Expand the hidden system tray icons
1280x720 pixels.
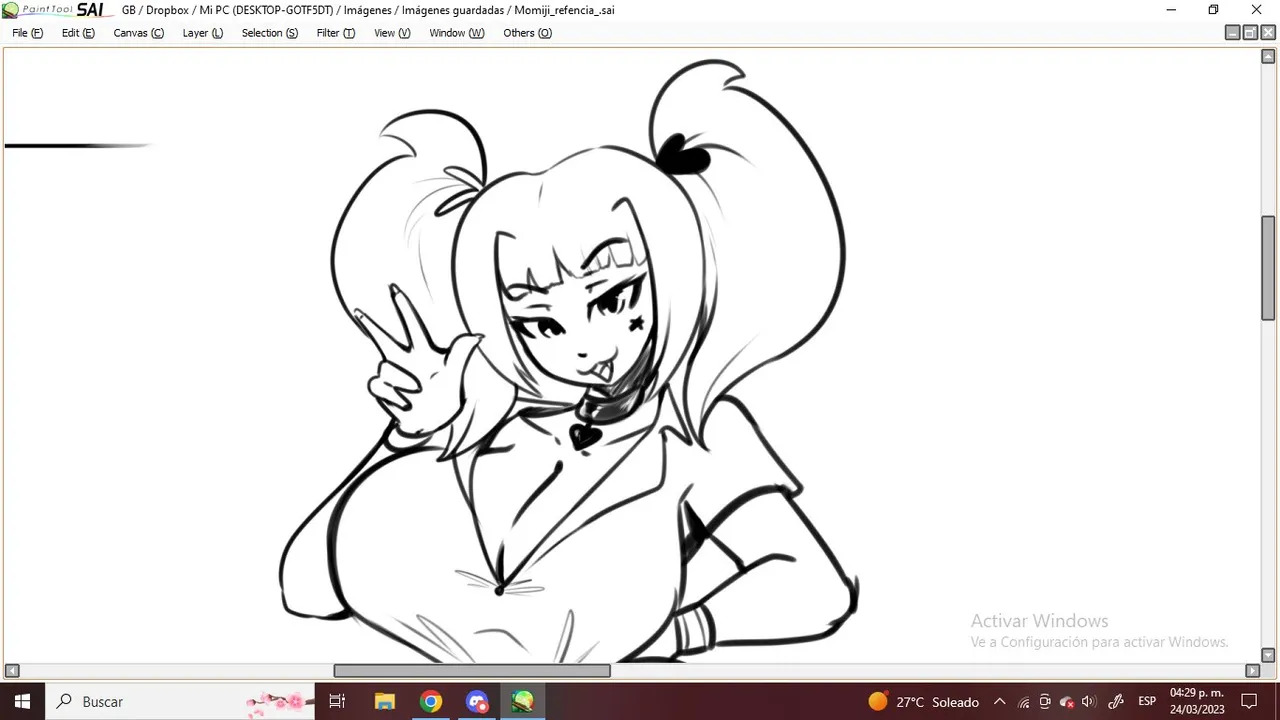pyautogui.click(x=999, y=702)
